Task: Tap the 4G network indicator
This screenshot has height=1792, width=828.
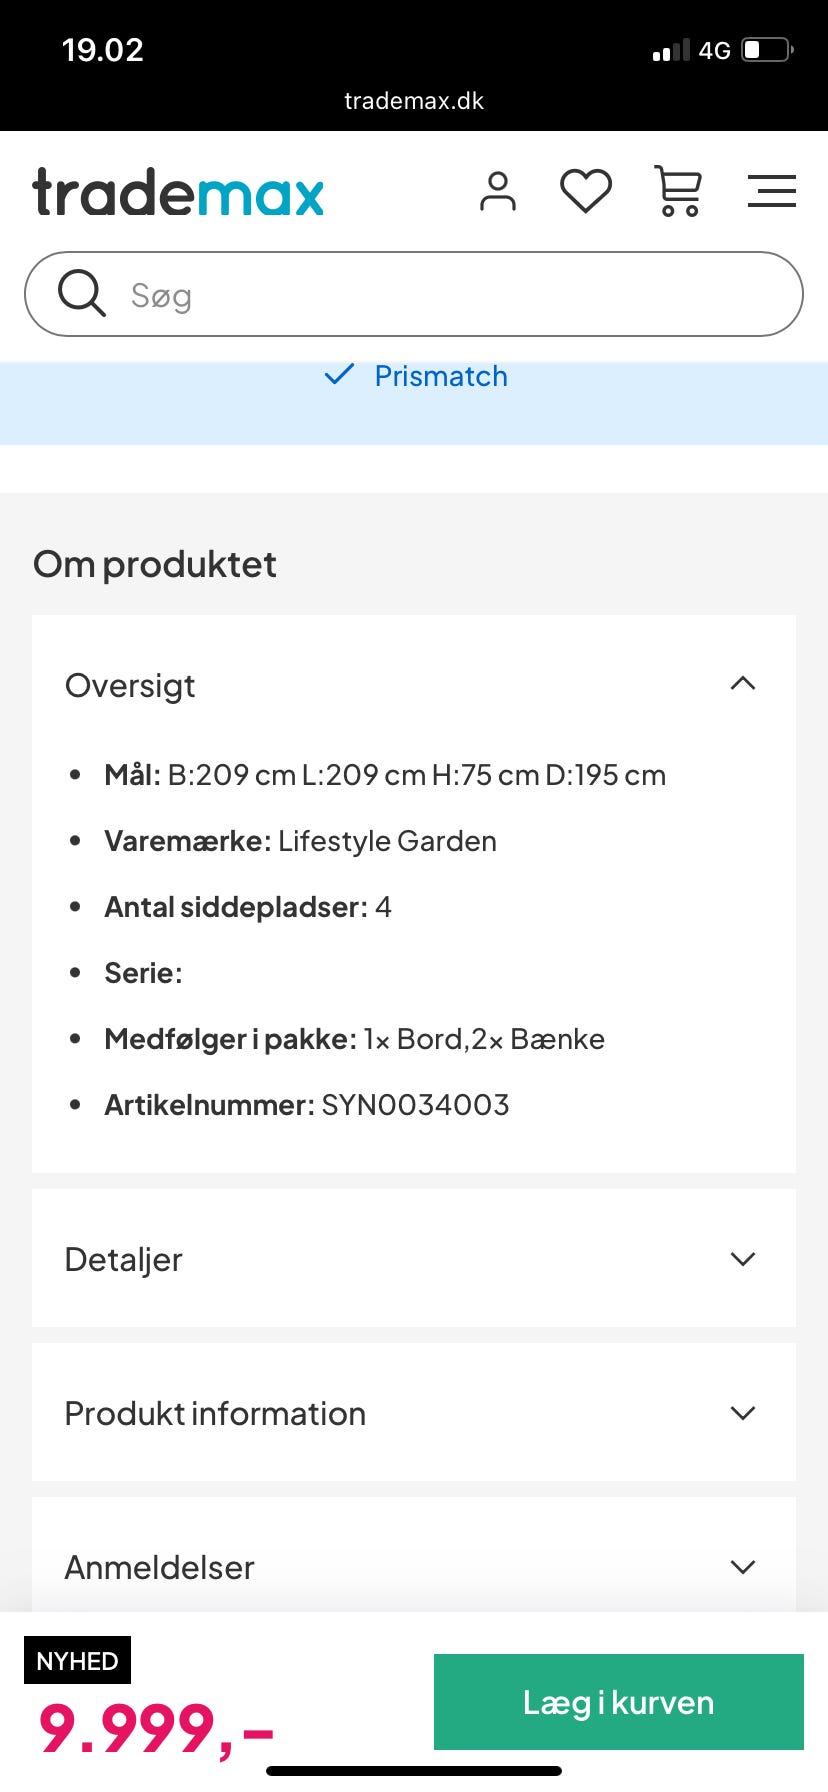Action: click(x=714, y=50)
